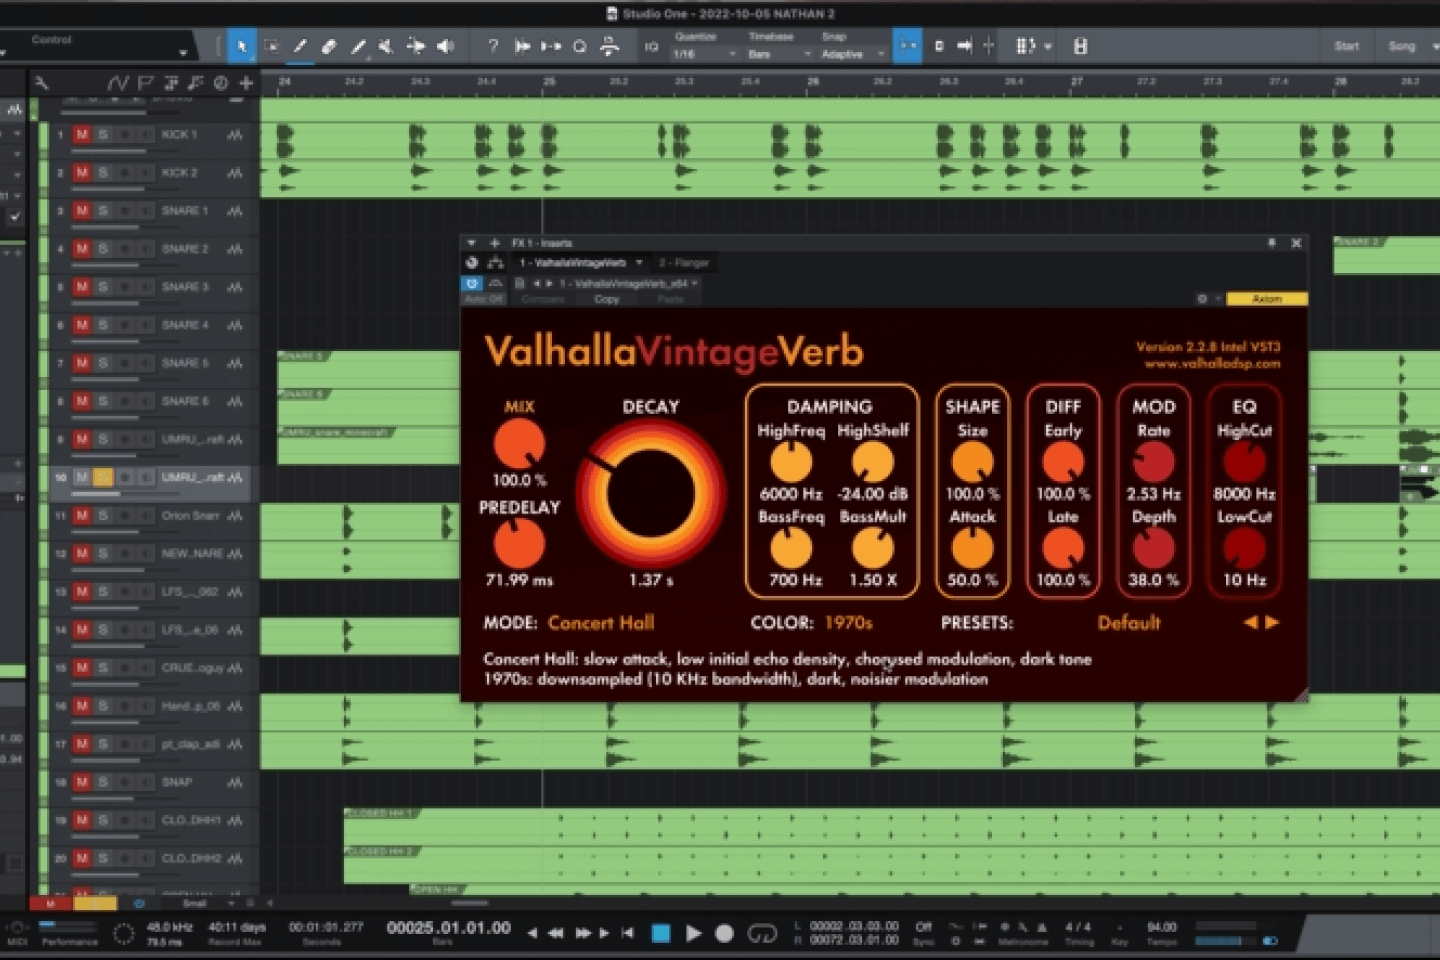
Task: Click the Auto: Off automation button
Action: (x=482, y=299)
